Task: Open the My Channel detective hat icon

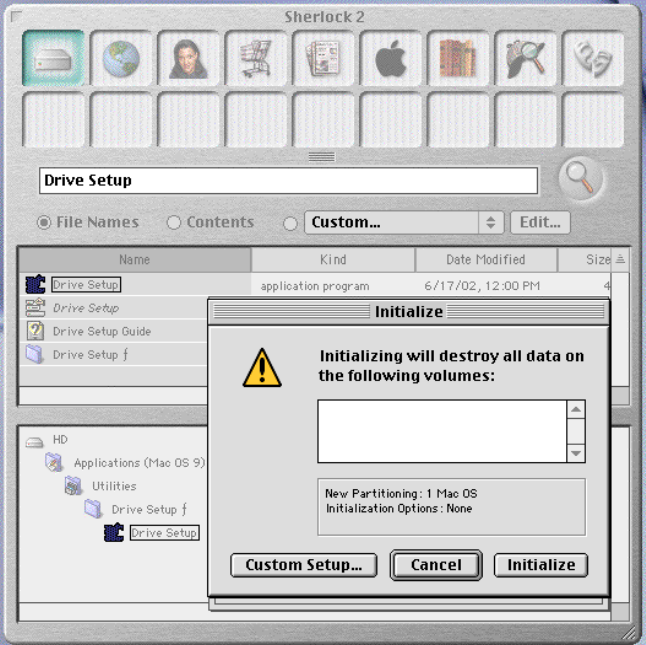Action: 526,58
